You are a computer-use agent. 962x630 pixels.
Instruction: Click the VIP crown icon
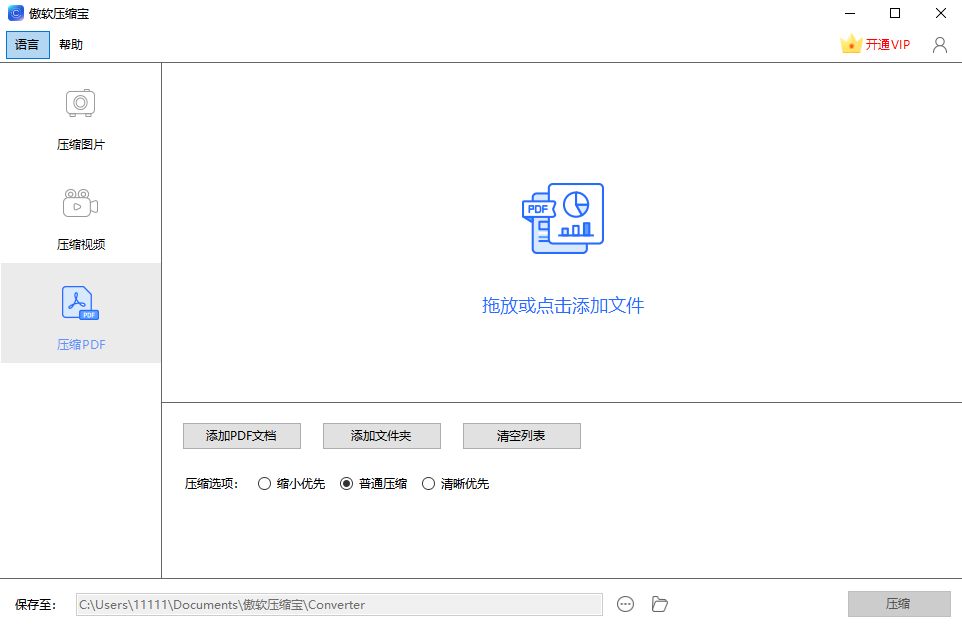click(x=851, y=44)
